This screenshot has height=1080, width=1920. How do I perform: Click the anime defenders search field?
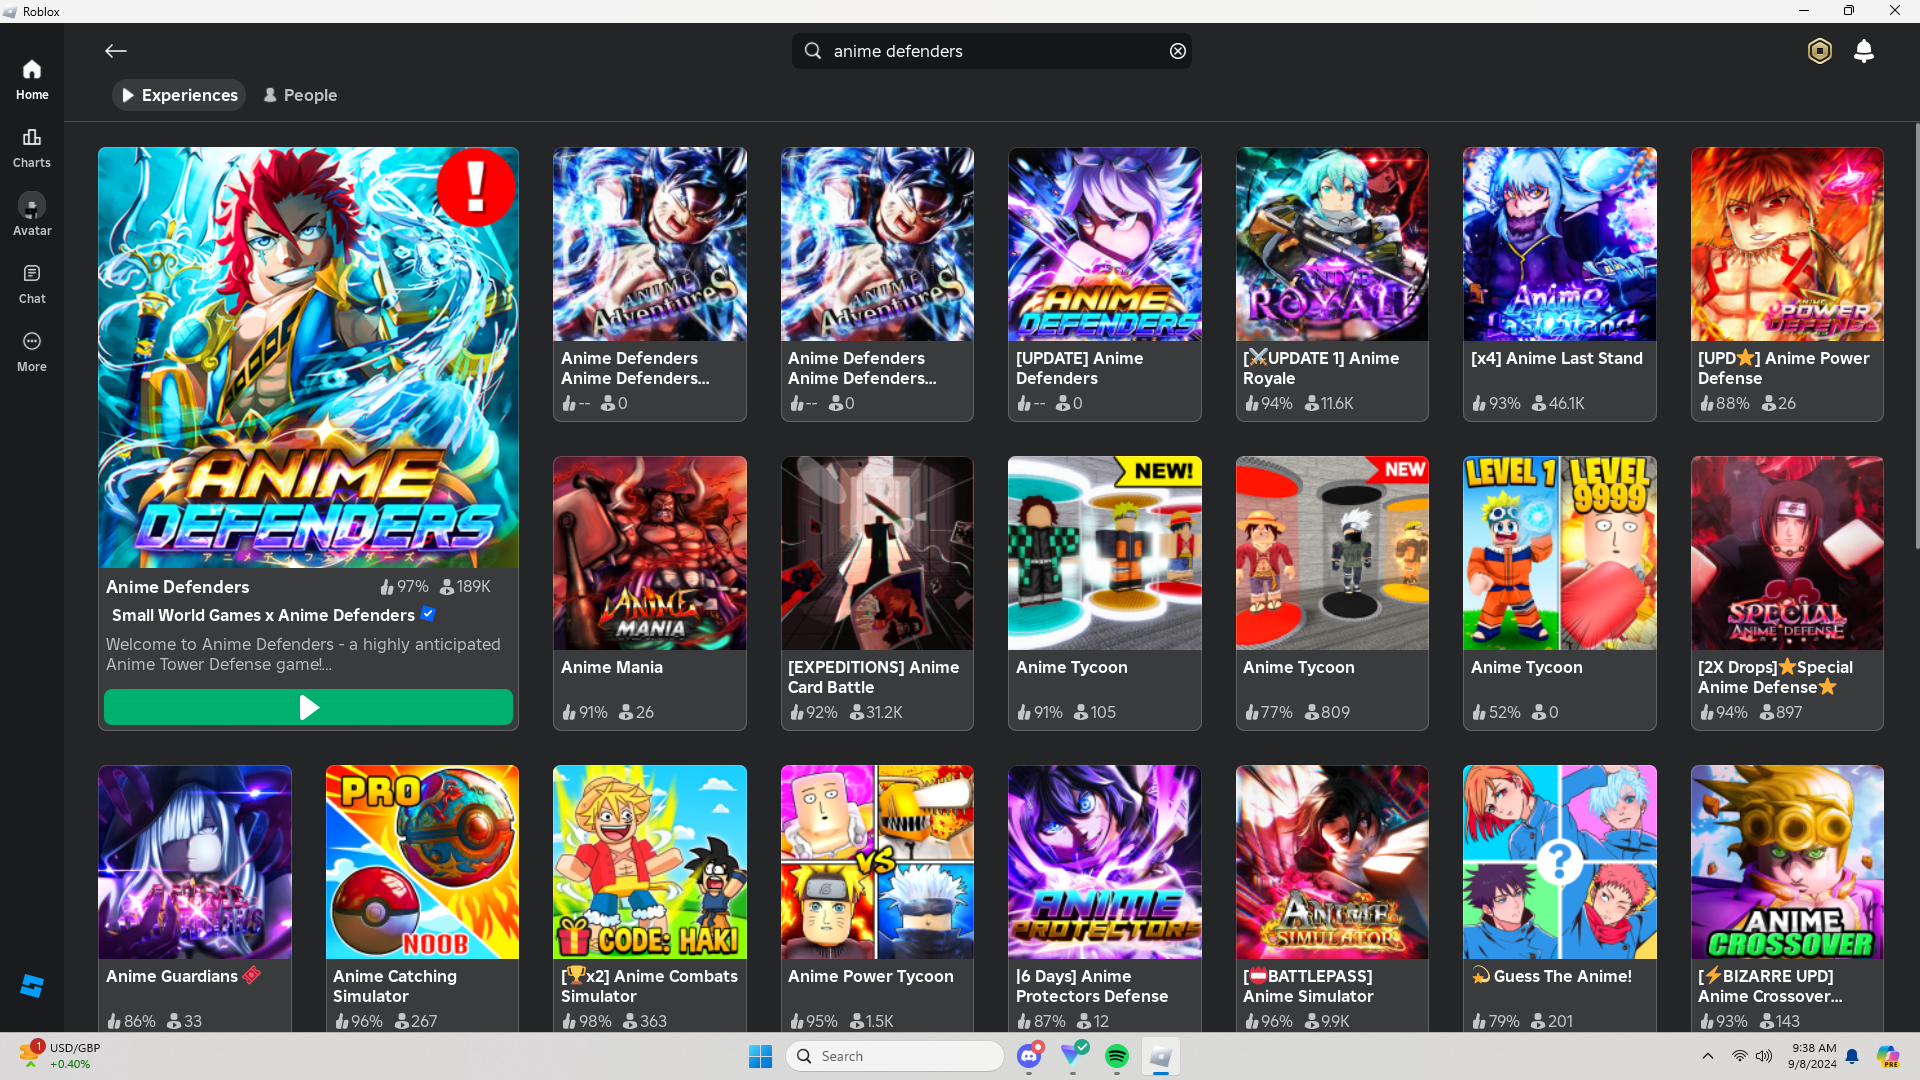[990, 51]
